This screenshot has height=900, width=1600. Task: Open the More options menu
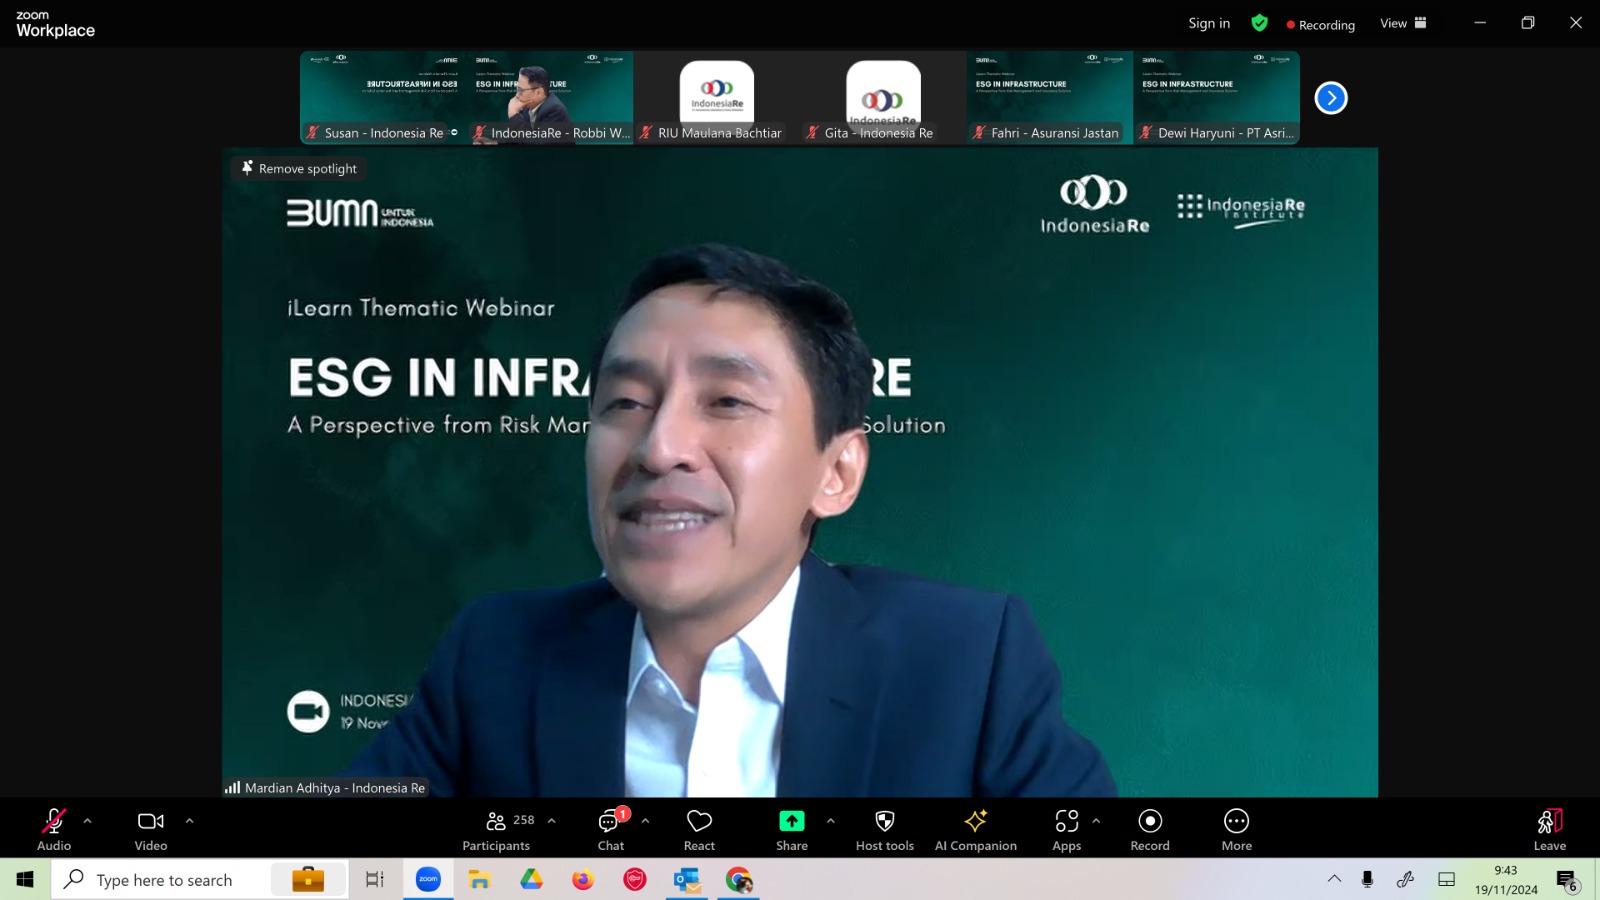1237,830
